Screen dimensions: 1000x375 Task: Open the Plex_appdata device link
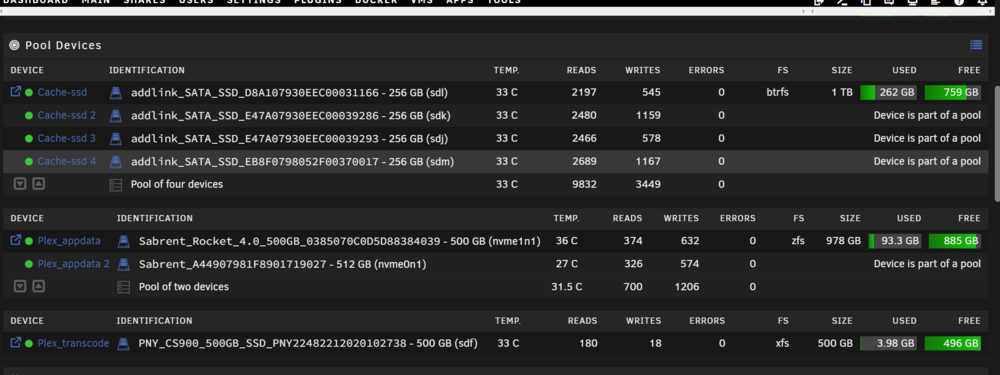69,241
